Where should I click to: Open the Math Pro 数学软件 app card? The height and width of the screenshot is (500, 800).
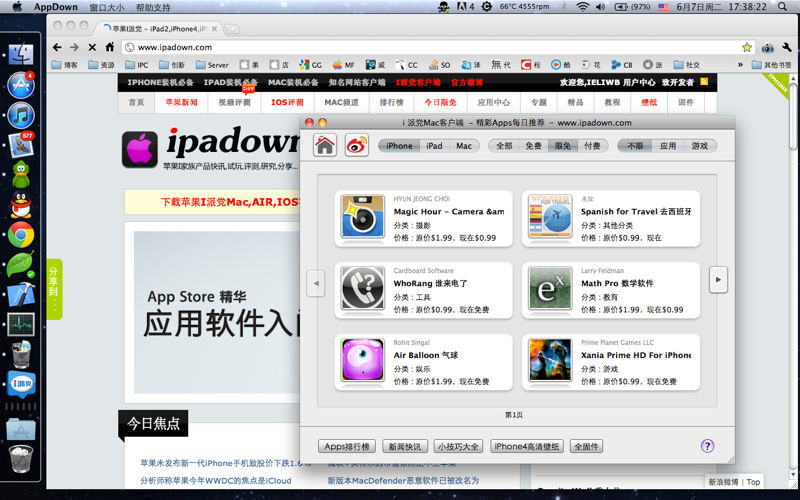(x=611, y=290)
